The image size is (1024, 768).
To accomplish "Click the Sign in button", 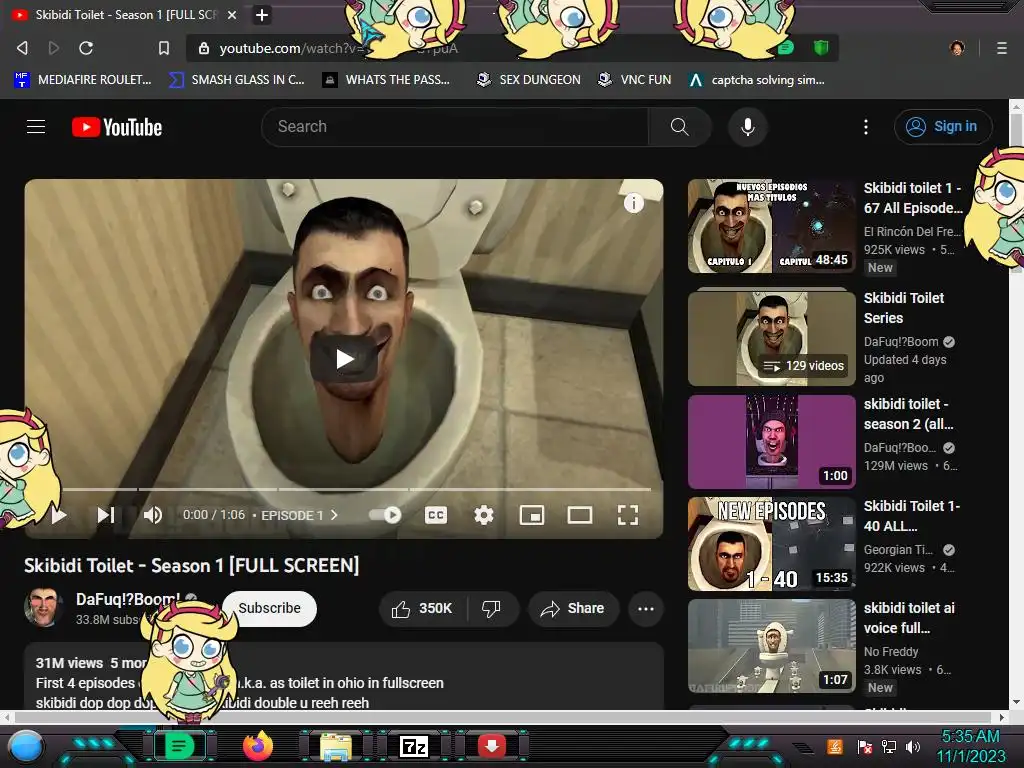I will tap(943, 127).
